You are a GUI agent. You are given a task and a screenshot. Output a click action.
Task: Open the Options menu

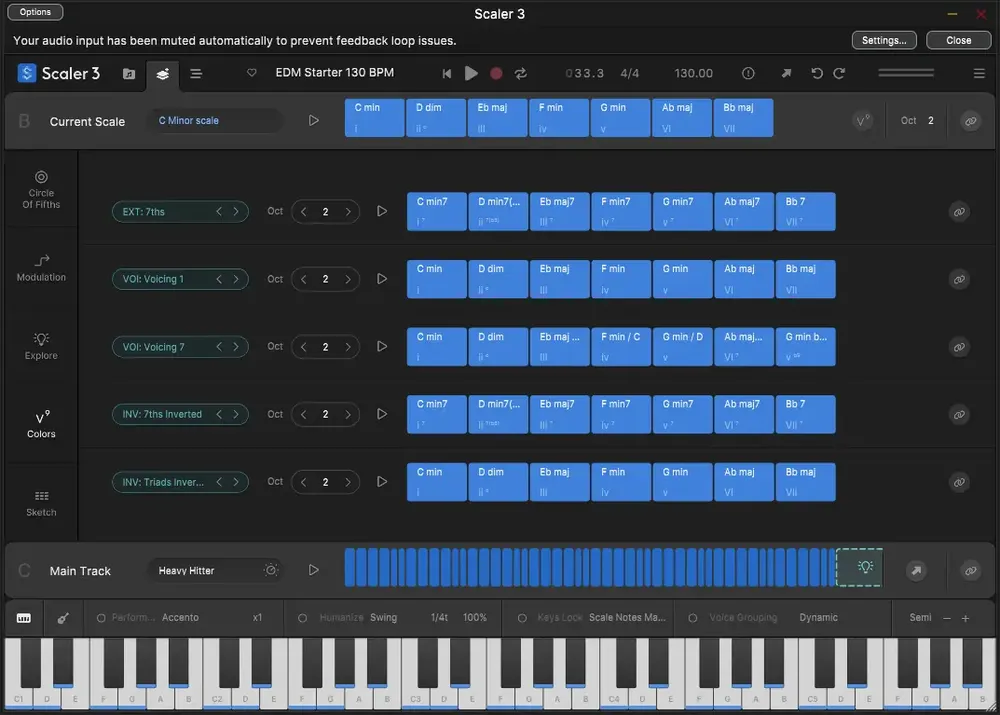[35, 12]
